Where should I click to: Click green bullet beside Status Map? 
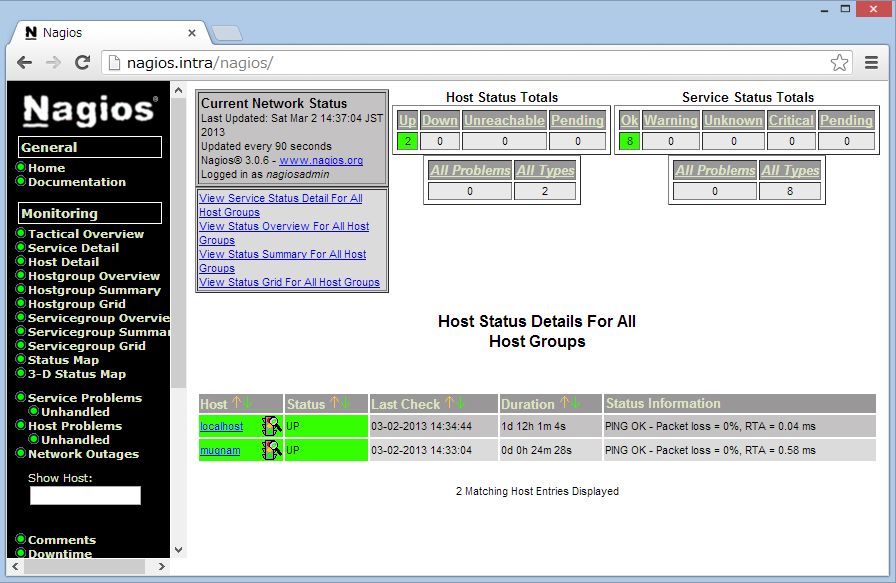(21, 359)
